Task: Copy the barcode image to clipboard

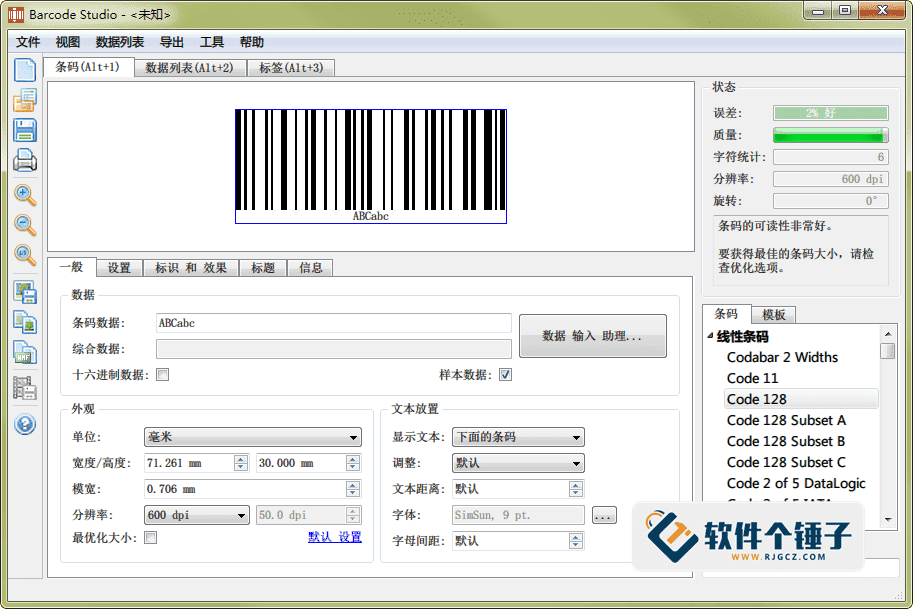Action: [x=25, y=322]
